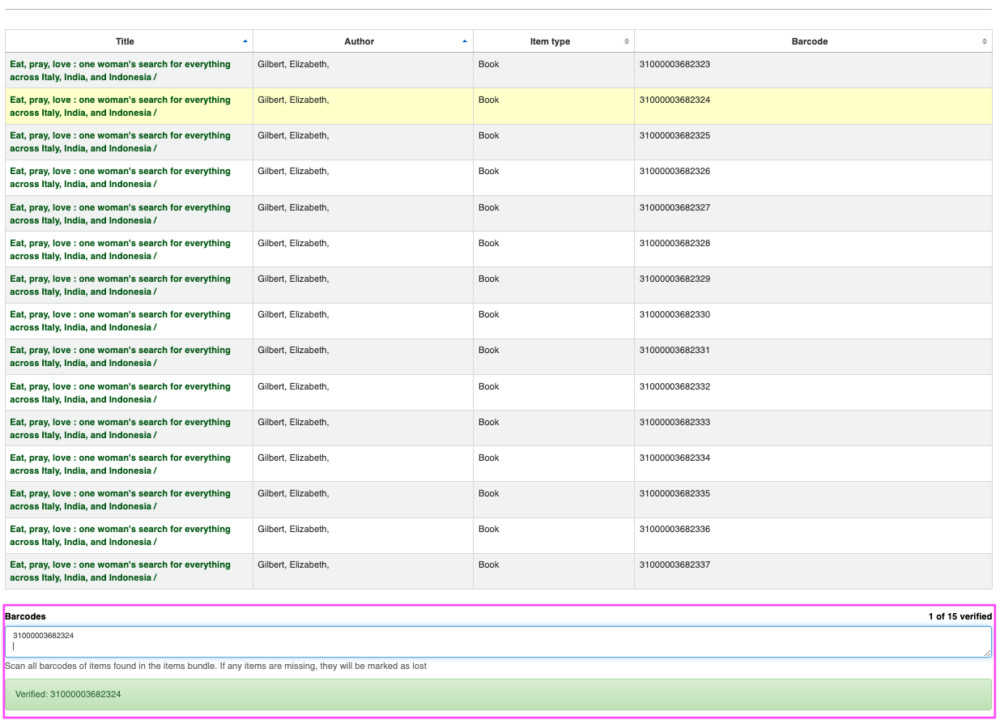Click "Book" item type in row 31000003682335
This screenshot has width=1000, height=724.
click(x=489, y=494)
